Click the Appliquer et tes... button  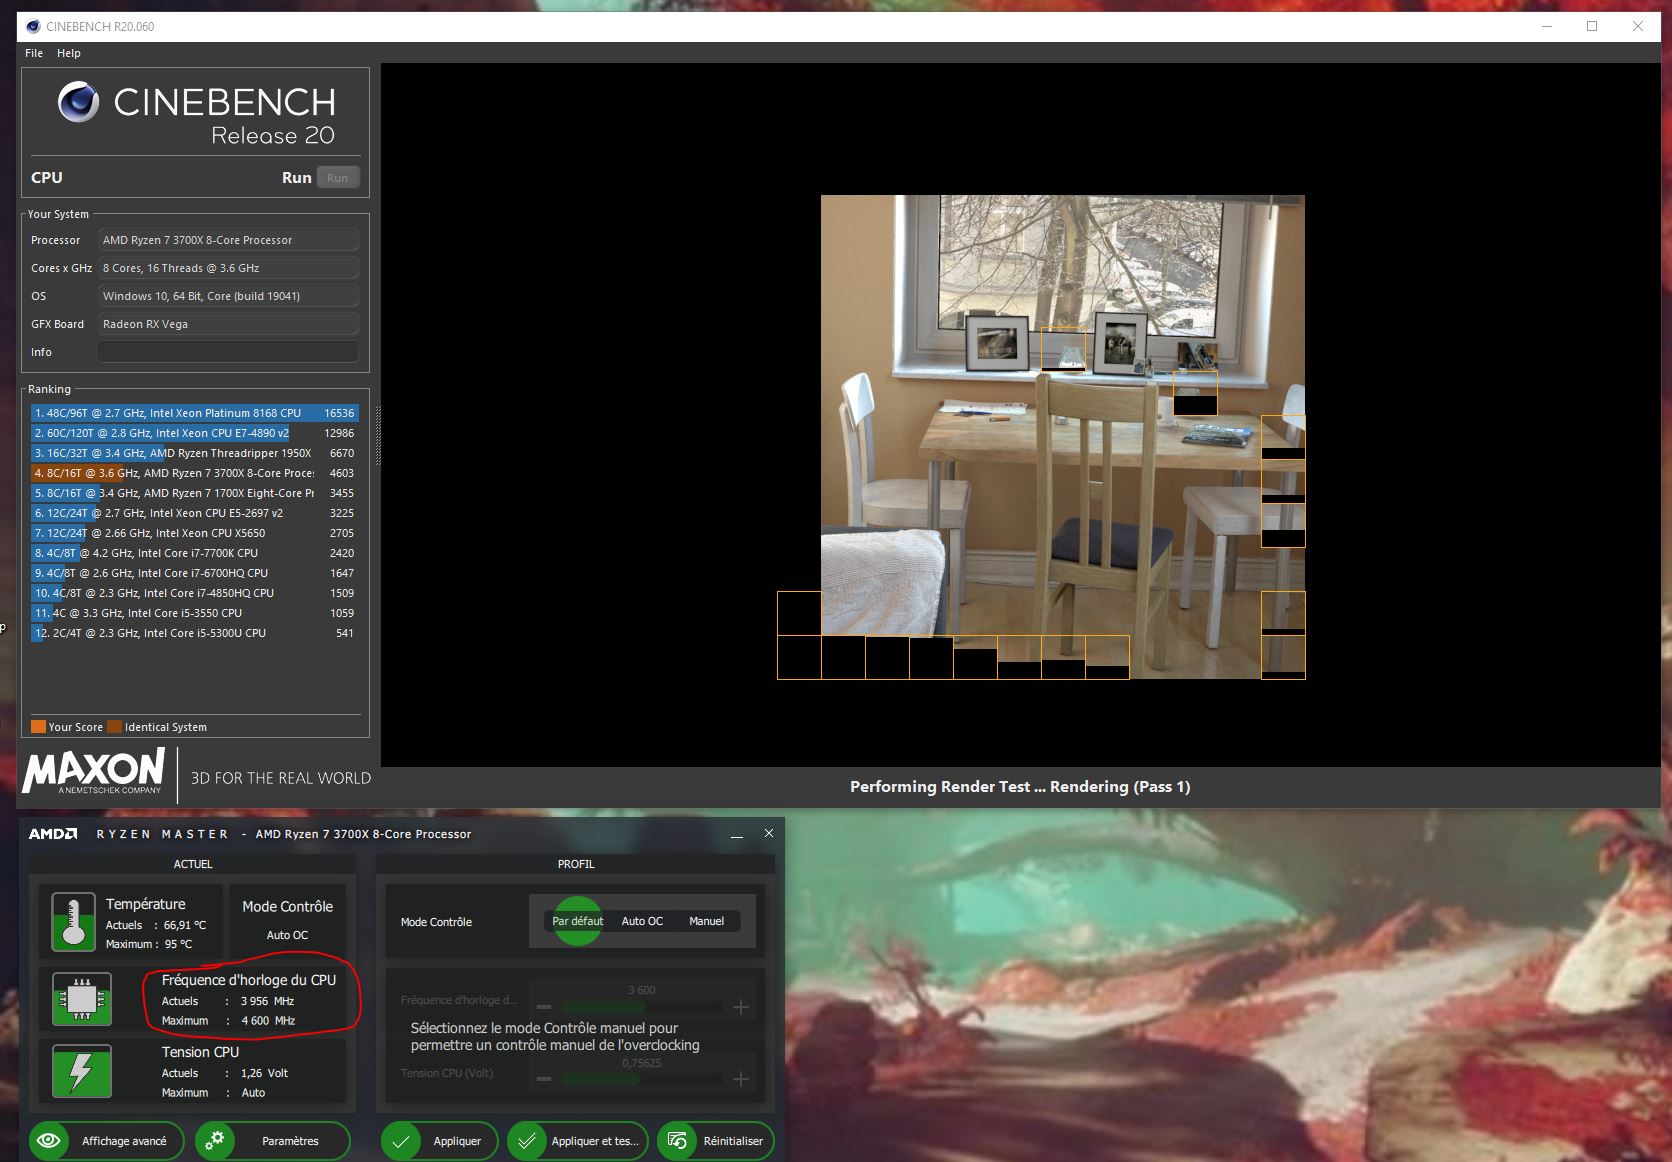pyautogui.click(x=578, y=1141)
